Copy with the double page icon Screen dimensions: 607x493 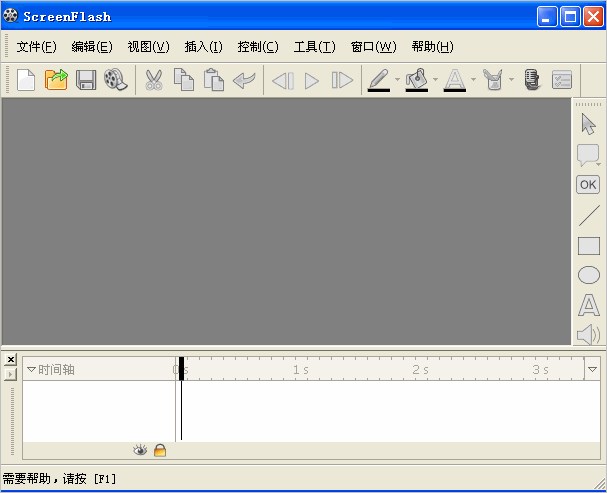[x=184, y=80]
